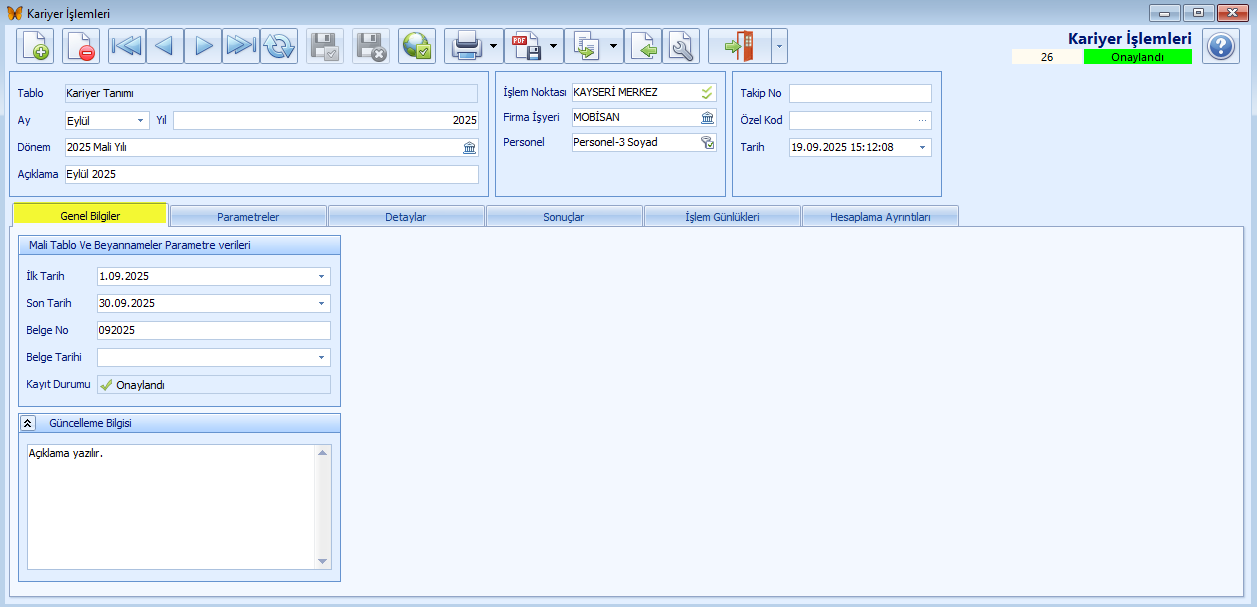Screen dimensions: 1257x607
Task: Open the help question mark button
Action: pyautogui.click(x=1221, y=46)
